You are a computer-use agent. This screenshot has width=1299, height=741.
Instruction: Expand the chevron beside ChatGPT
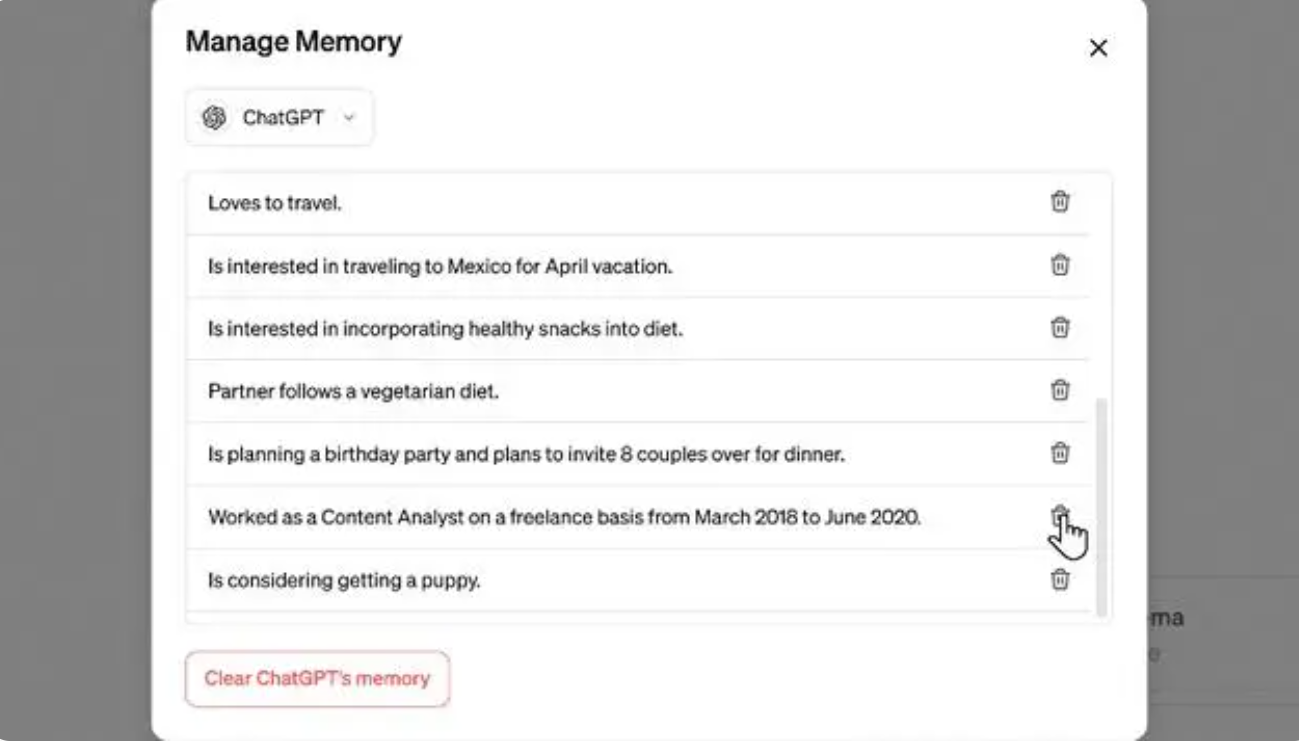pyautogui.click(x=349, y=118)
